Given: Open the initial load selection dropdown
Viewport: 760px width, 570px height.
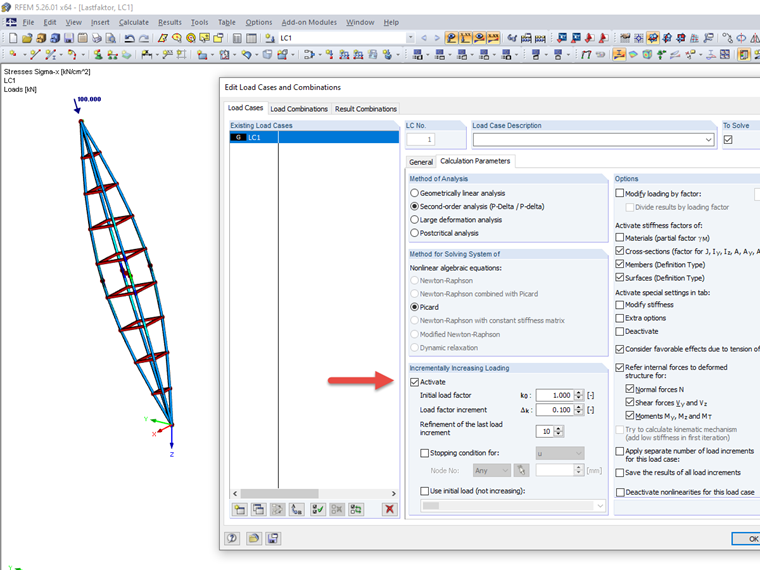Looking at the screenshot, I should point(600,506).
